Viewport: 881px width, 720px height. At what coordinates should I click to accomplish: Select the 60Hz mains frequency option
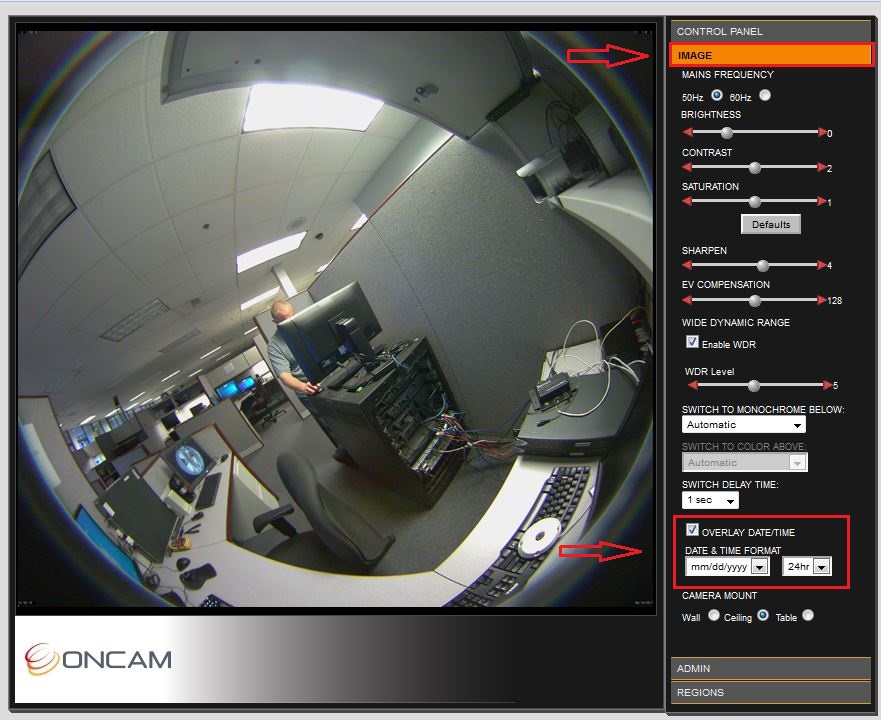[x=765, y=94]
